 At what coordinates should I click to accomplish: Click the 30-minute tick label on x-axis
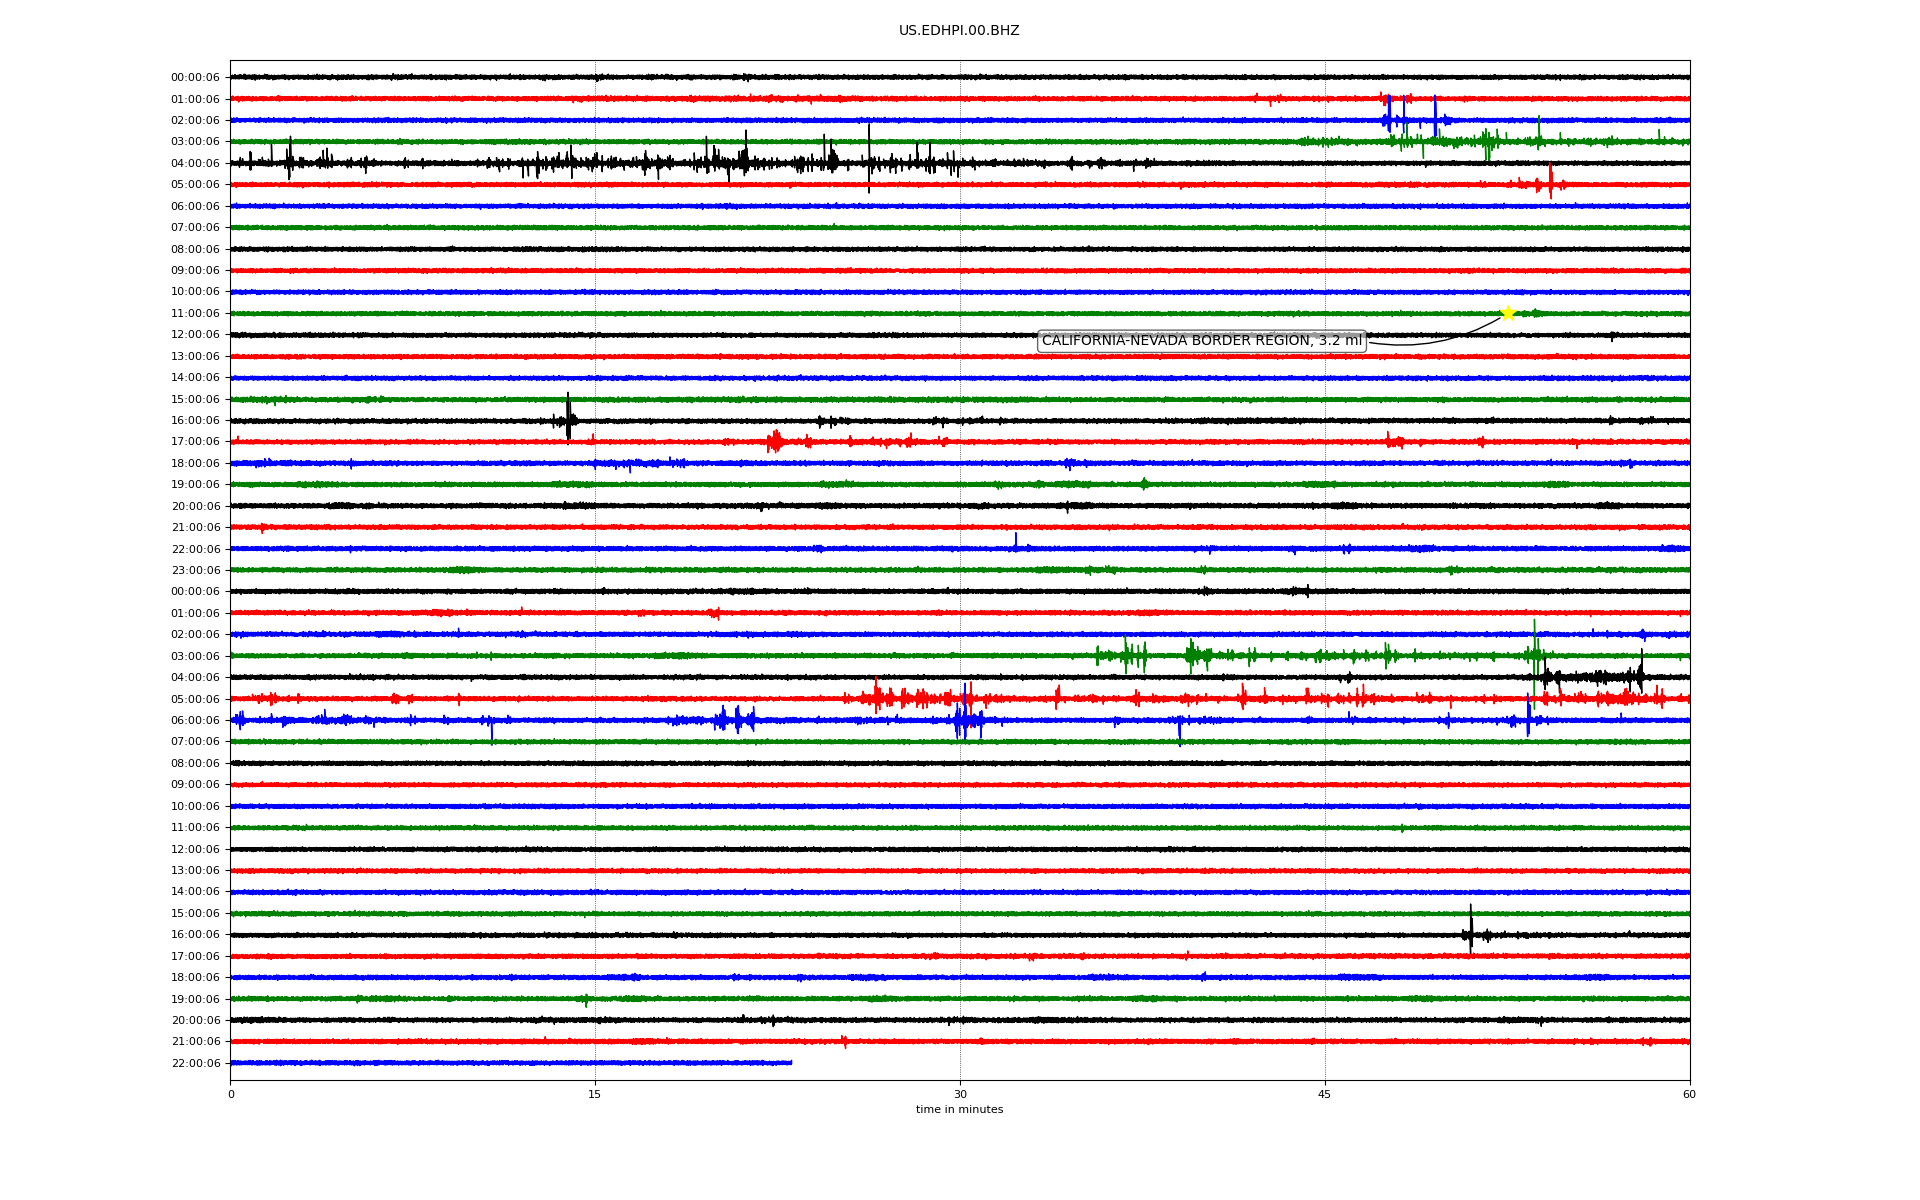(x=960, y=1094)
